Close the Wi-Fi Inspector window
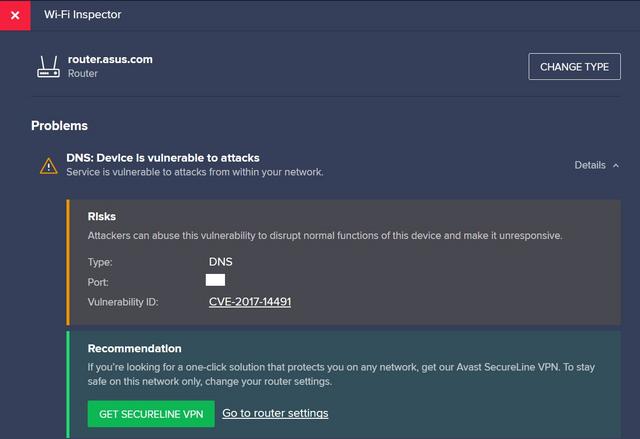 15,15
